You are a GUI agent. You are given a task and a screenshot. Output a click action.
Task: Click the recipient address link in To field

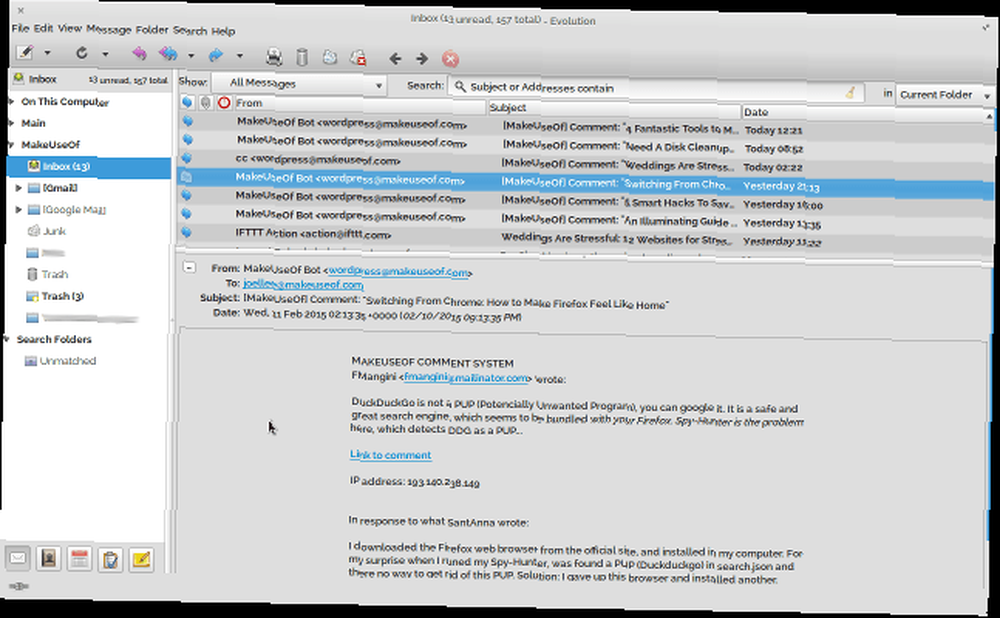[x=303, y=284]
